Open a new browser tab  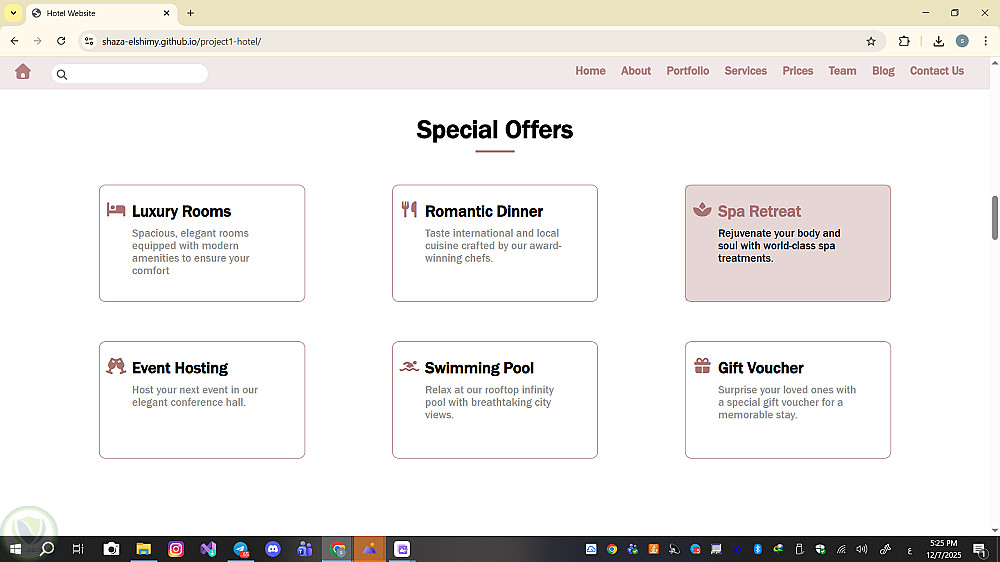pos(191,13)
